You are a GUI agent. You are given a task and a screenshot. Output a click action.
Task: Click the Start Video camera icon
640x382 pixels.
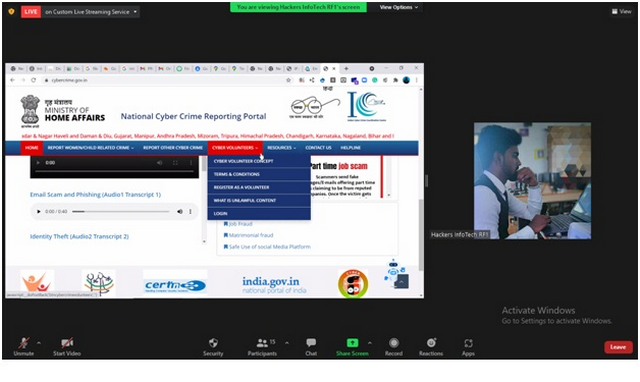click(67, 343)
